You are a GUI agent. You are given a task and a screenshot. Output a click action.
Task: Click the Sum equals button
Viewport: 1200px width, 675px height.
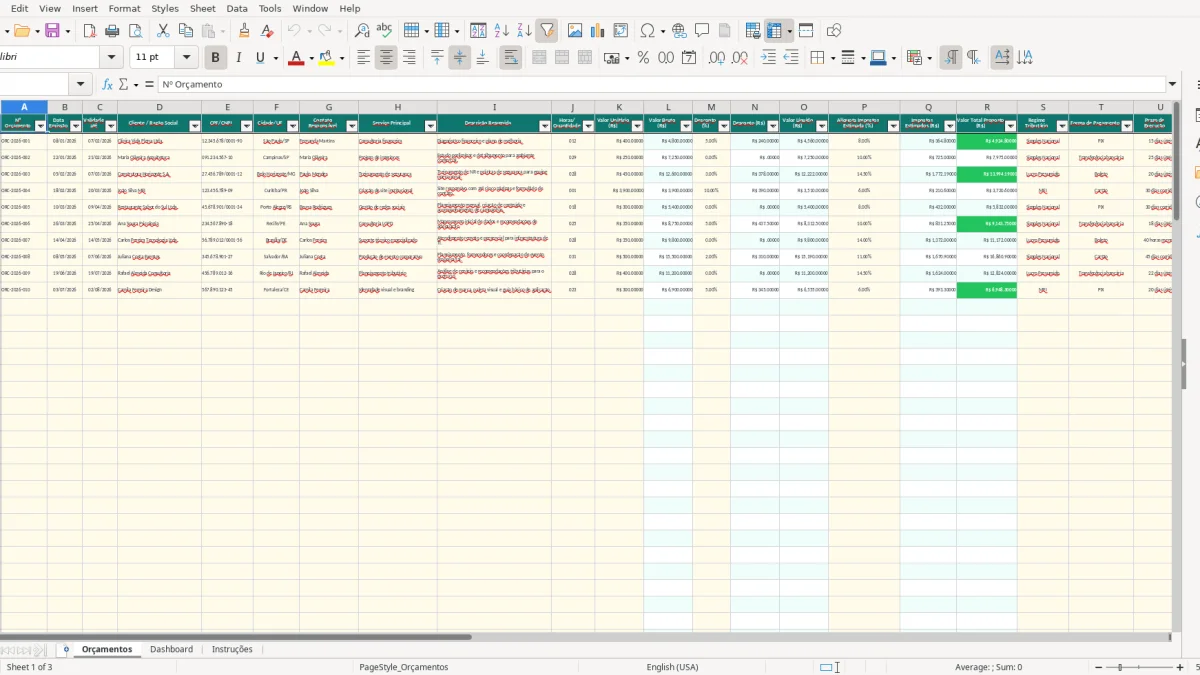(x=149, y=85)
